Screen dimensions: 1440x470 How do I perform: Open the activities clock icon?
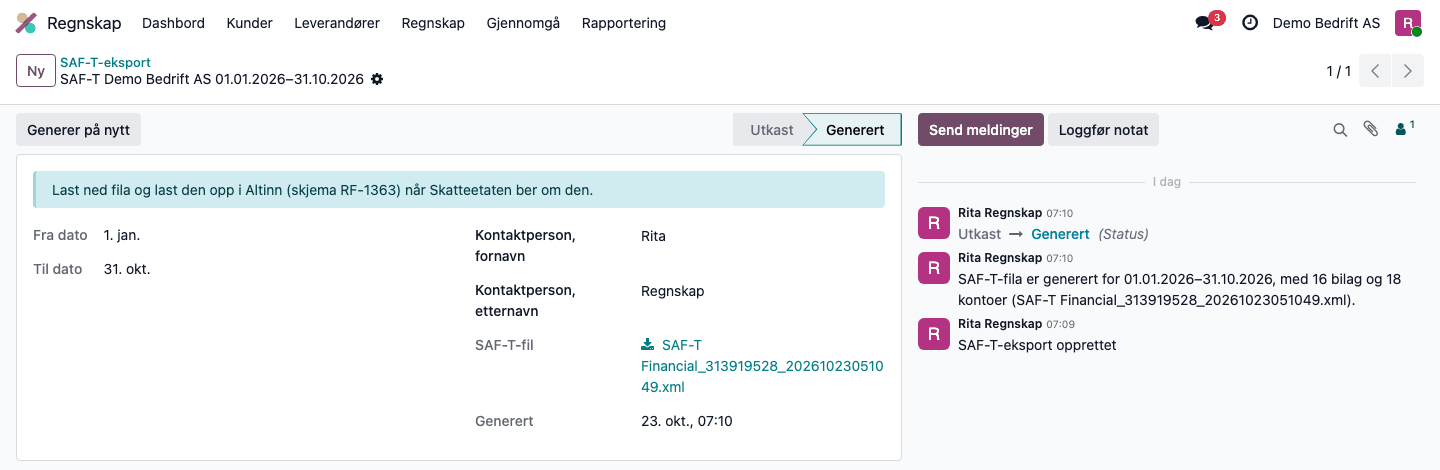click(1250, 23)
